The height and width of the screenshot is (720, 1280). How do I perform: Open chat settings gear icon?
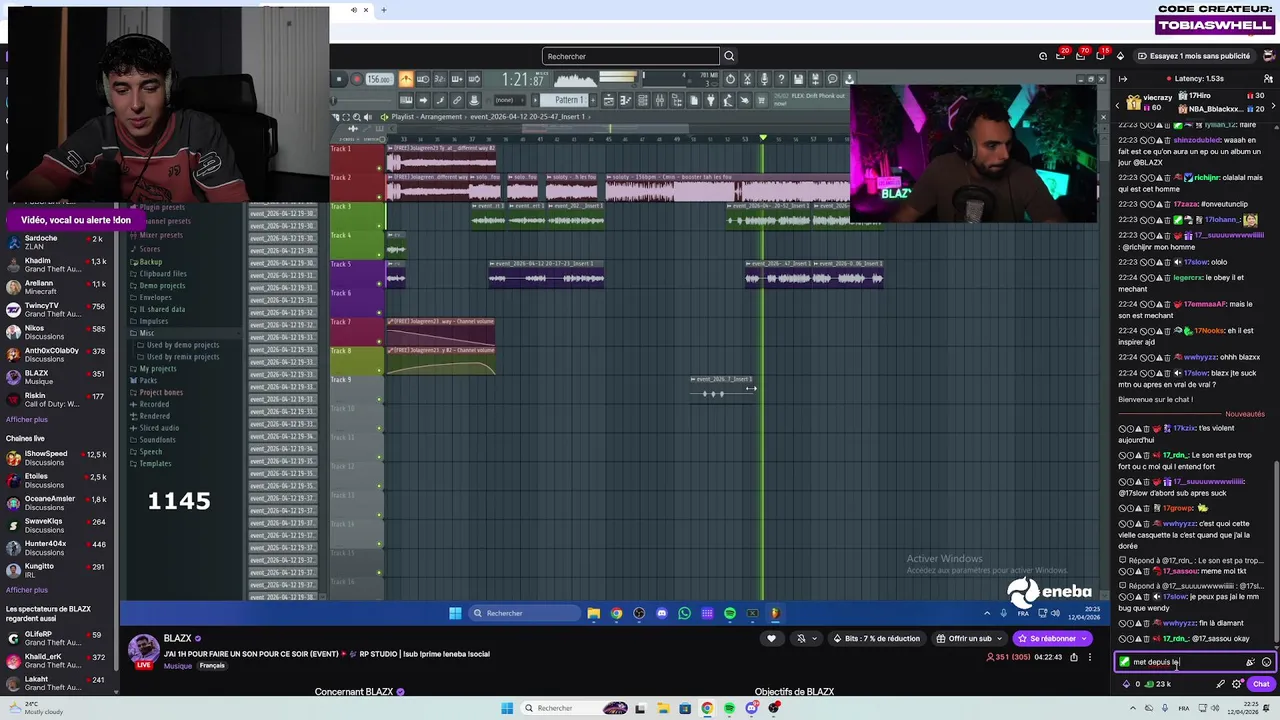pyautogui.click(x=1236, y=684)
